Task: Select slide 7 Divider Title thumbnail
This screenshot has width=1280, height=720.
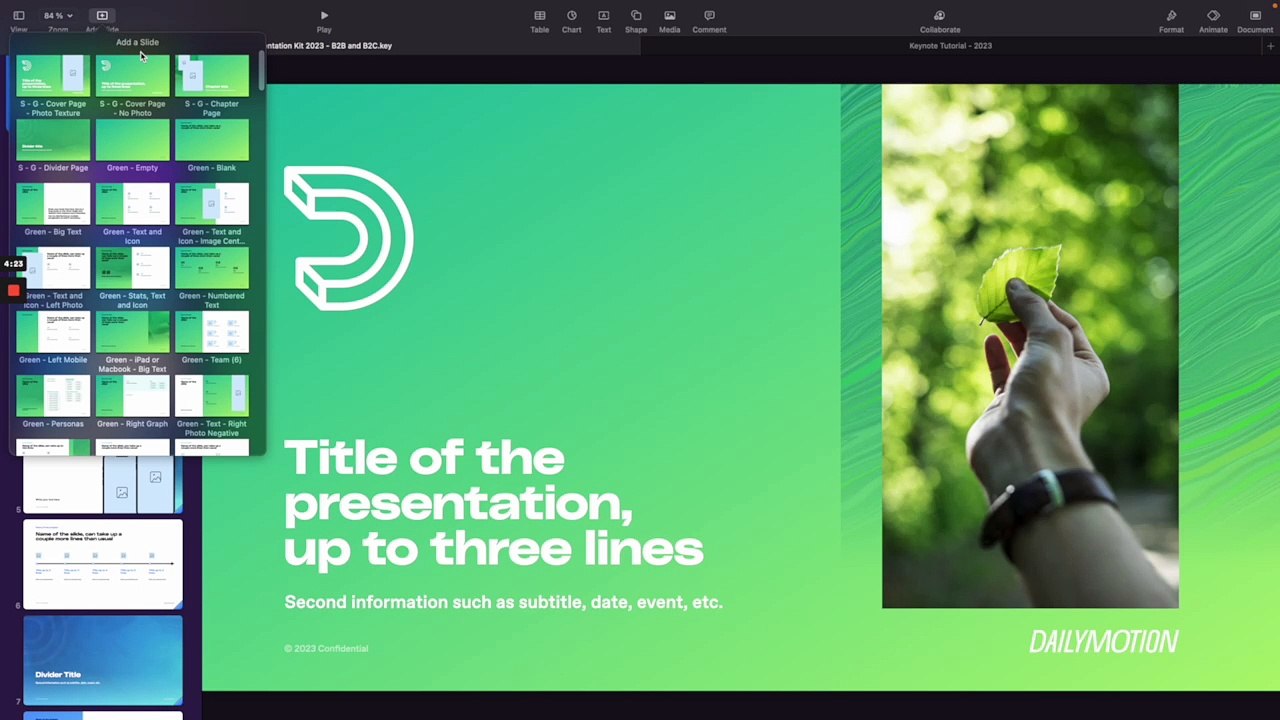Action: click(x=103, y=661)
